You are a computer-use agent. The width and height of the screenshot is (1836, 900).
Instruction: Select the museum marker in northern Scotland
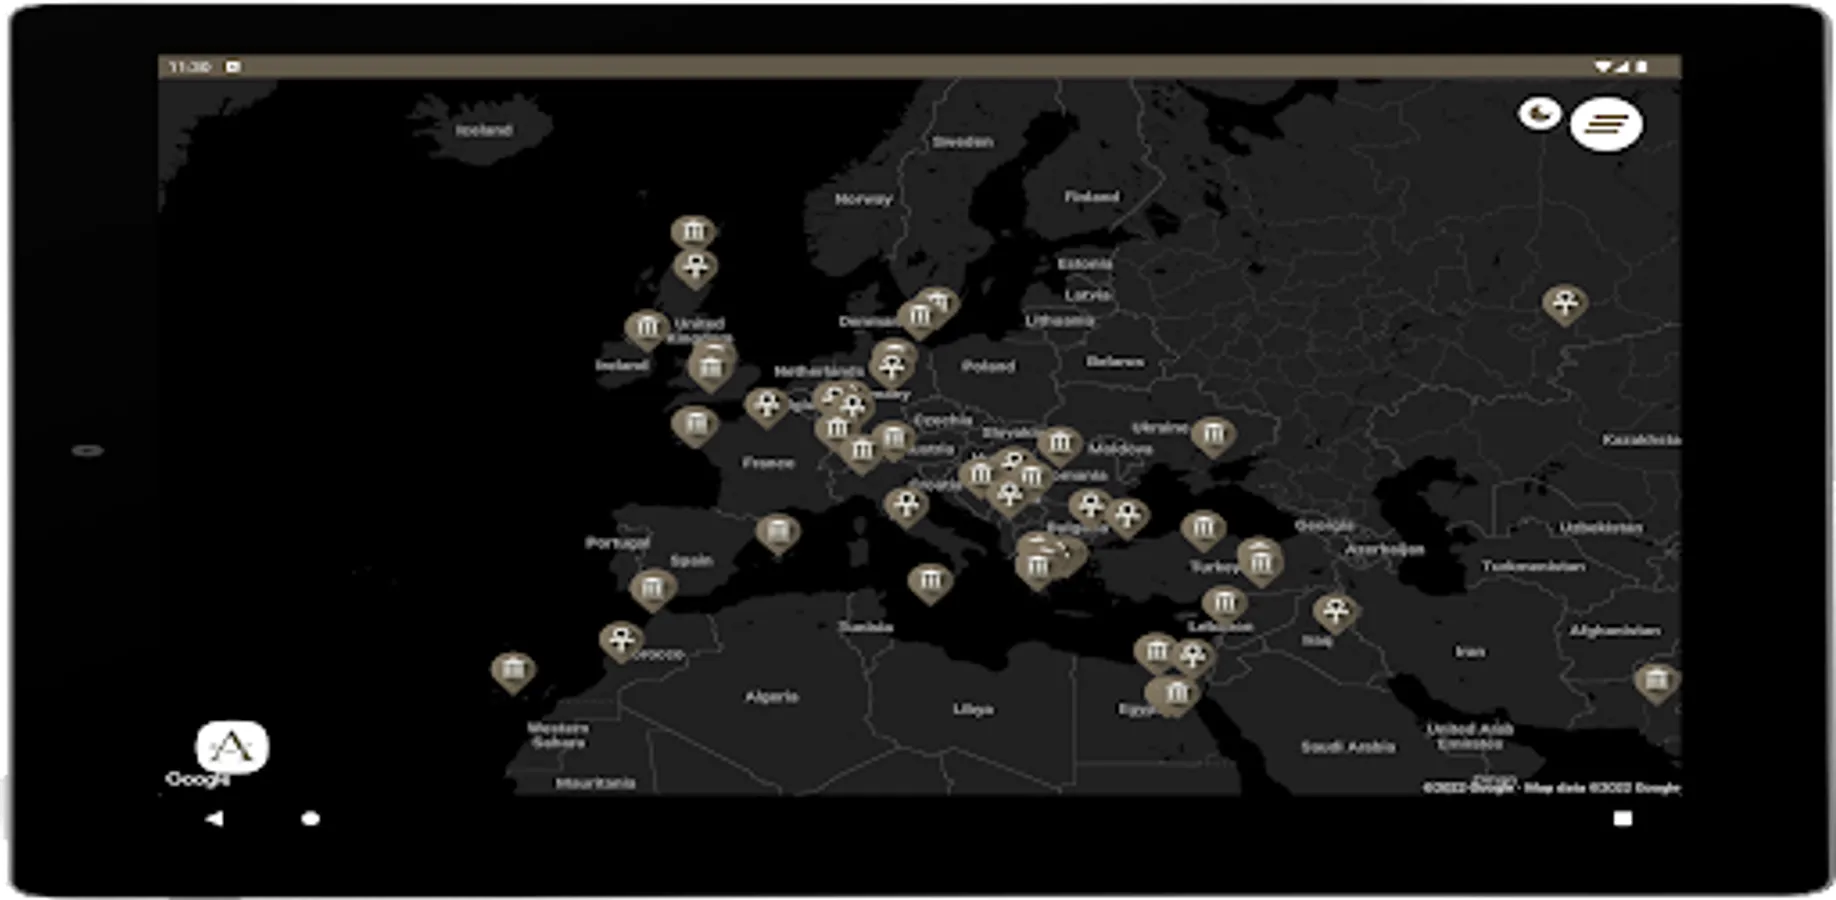coord(693,234)
